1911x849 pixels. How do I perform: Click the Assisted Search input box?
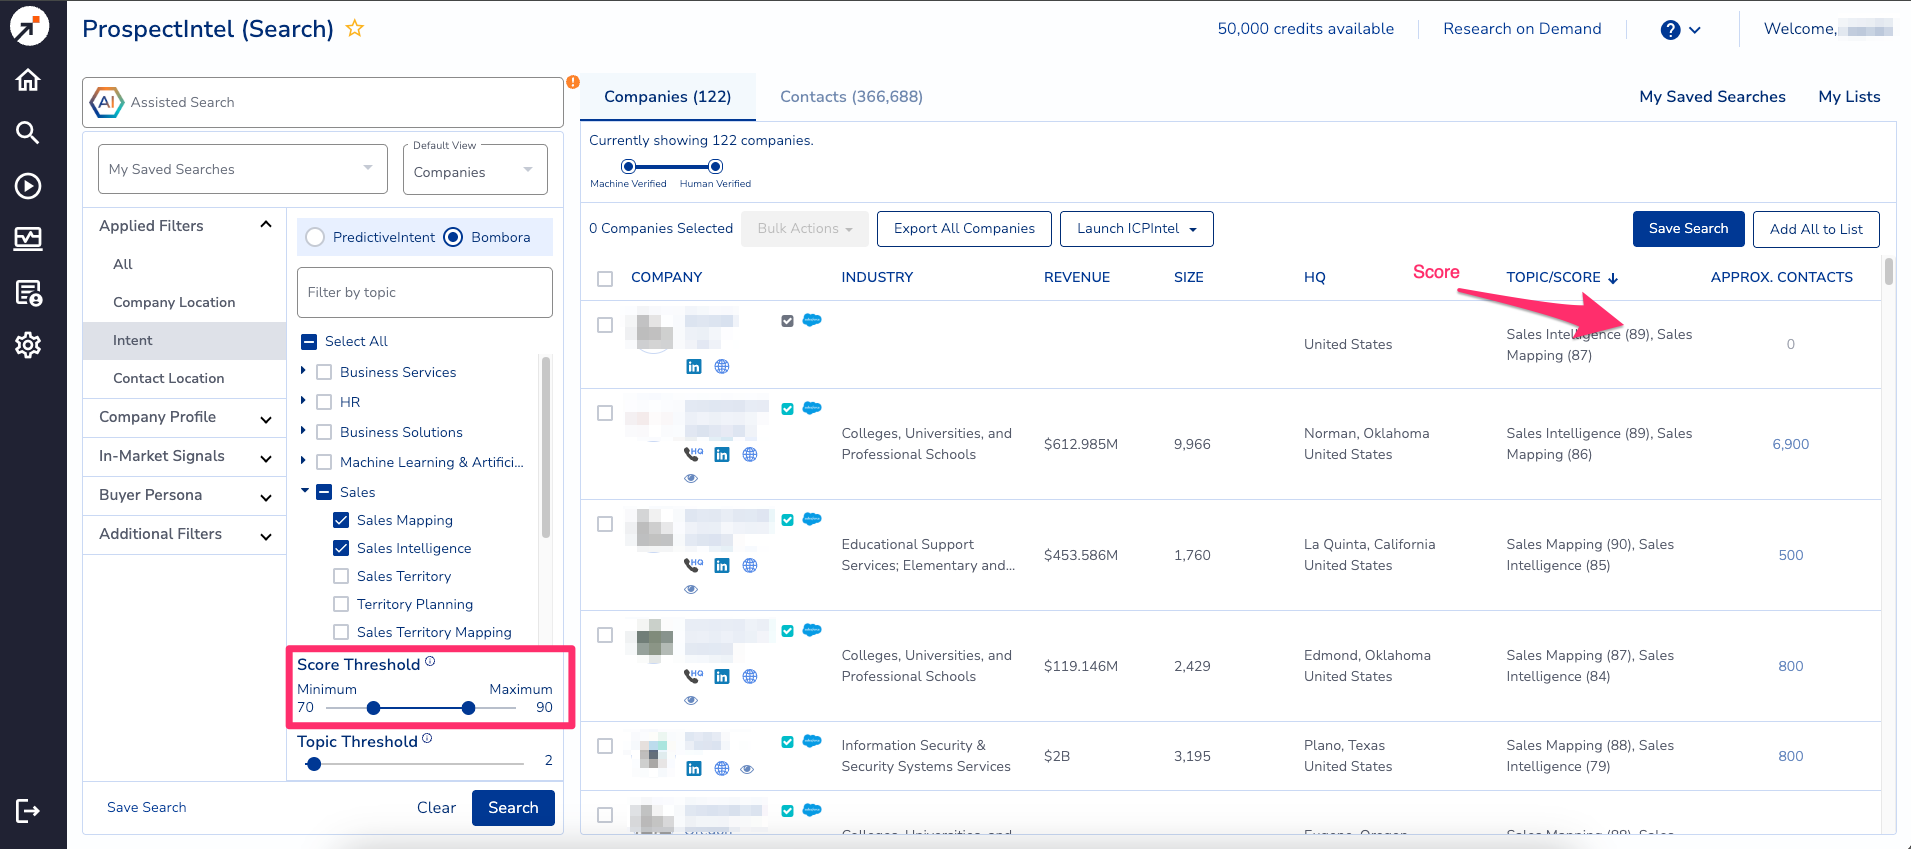point(323,102)
